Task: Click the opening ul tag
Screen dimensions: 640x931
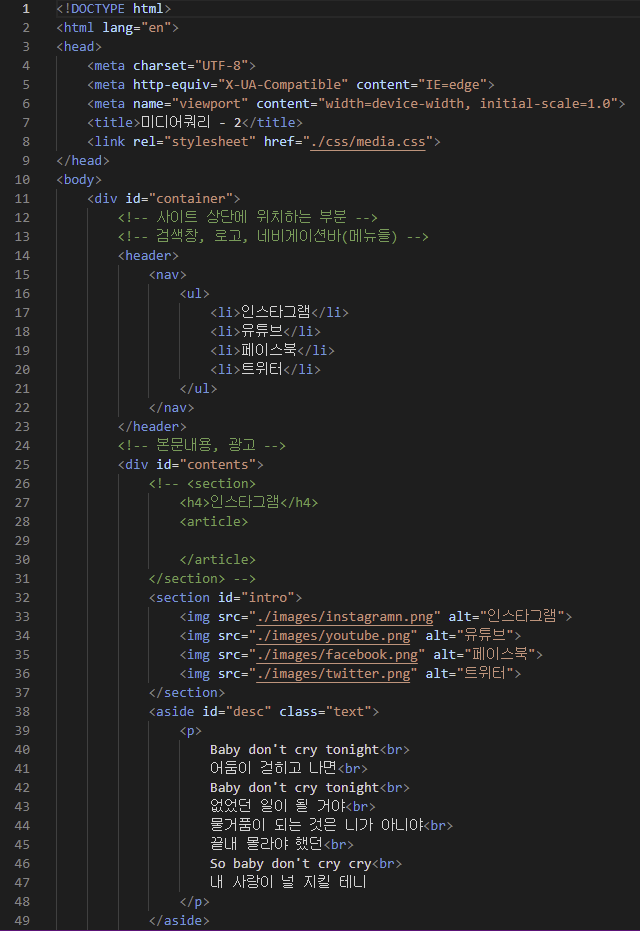Action: [x=194, y=294]
